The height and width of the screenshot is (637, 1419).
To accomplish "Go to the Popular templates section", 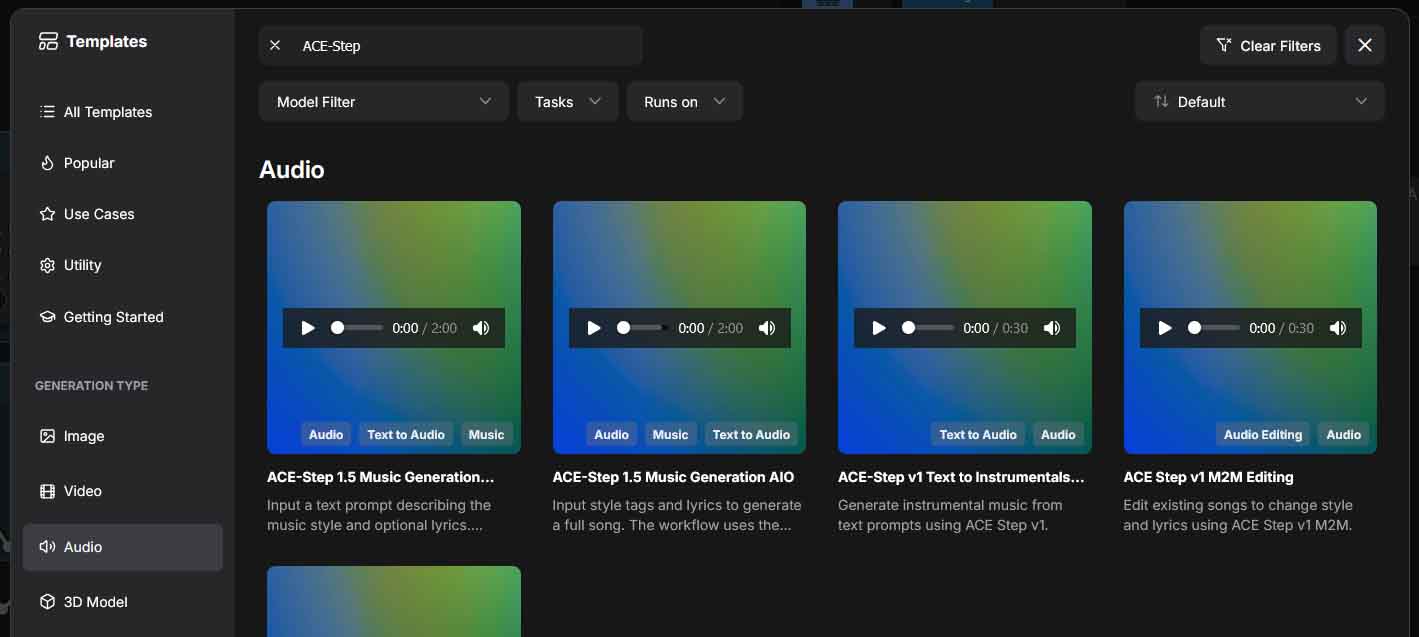I will [x=89, y=163].
